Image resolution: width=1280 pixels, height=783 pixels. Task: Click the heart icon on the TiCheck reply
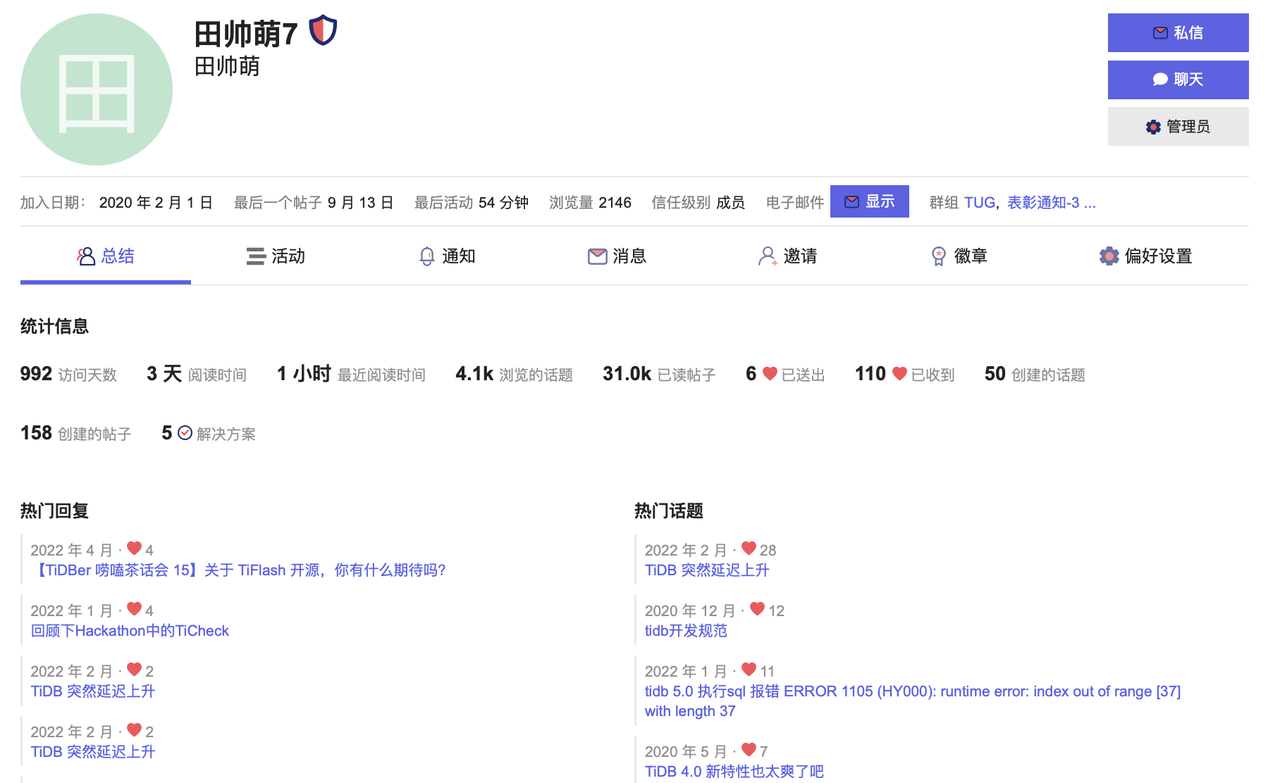click(x=134, y=609)
